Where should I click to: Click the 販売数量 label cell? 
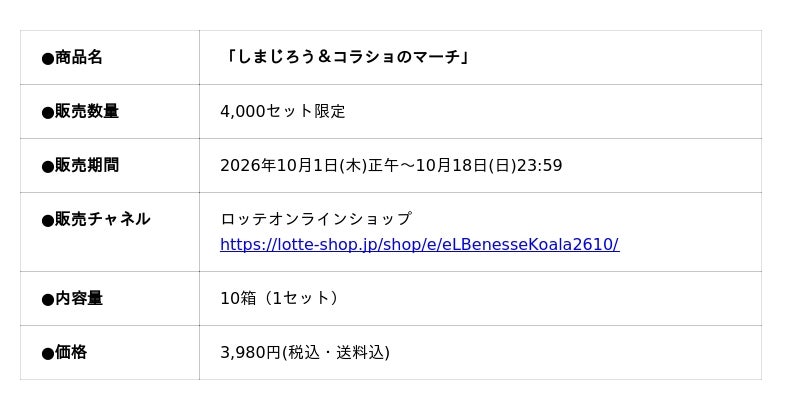click(110, 111)
